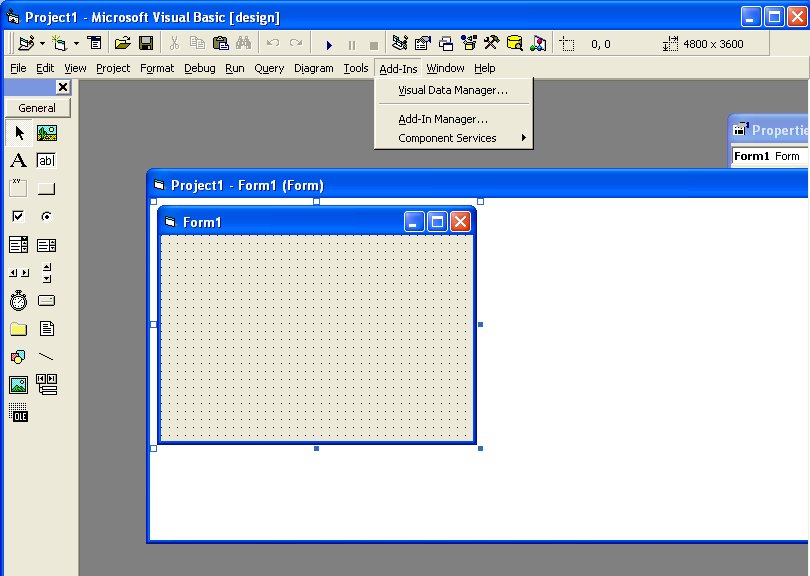
Task: Open the View menu
Action: coord(75,68)
